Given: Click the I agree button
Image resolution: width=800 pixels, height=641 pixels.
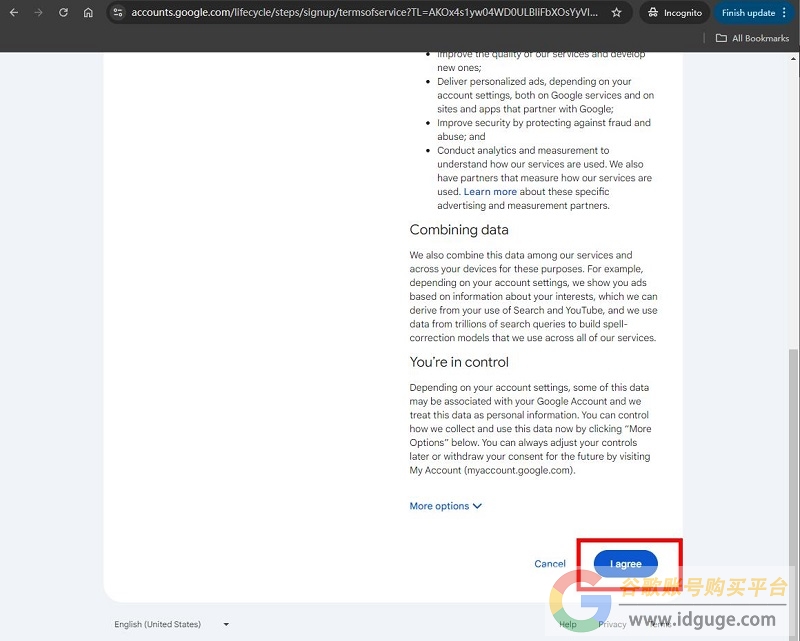Looking at the screenshot, I should click(626, 564).
